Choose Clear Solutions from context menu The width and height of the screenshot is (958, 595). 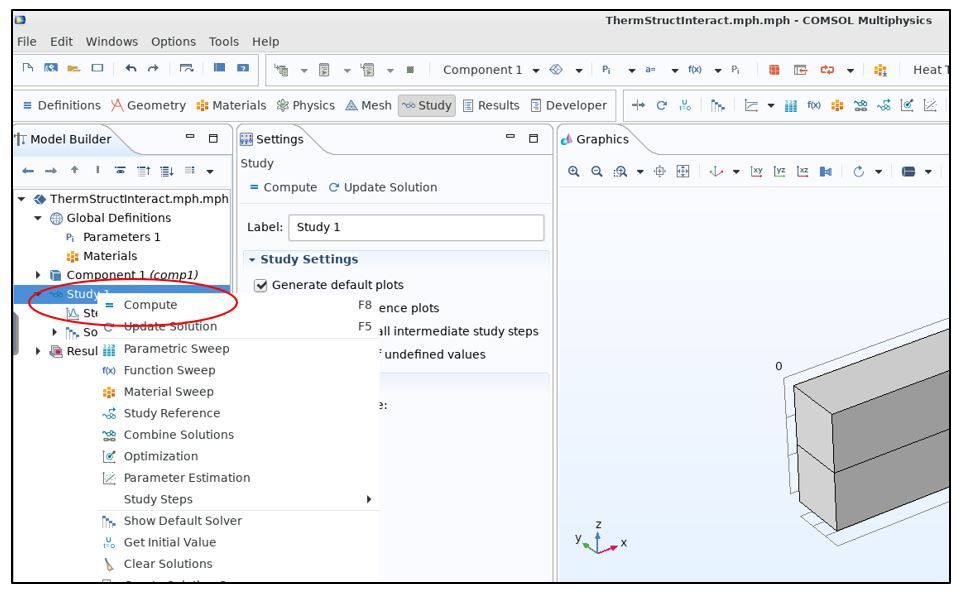238,564
